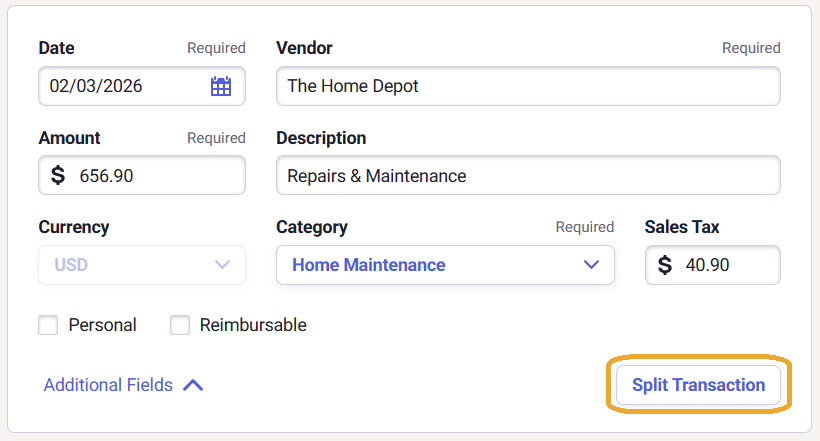Image resolution: width=820 pixels, height=441 pixels.
Task: Click the dollar sign in Sales Tax field
Action: (665, 265)
